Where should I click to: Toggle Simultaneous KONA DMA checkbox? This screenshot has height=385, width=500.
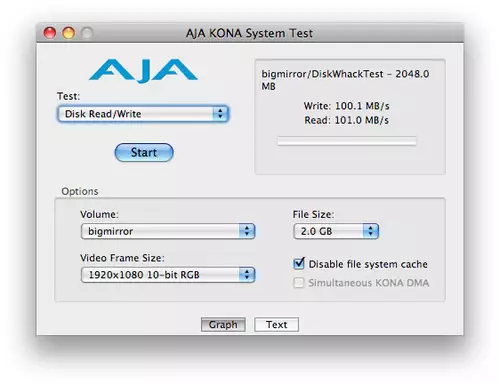(x=299, y=283)
